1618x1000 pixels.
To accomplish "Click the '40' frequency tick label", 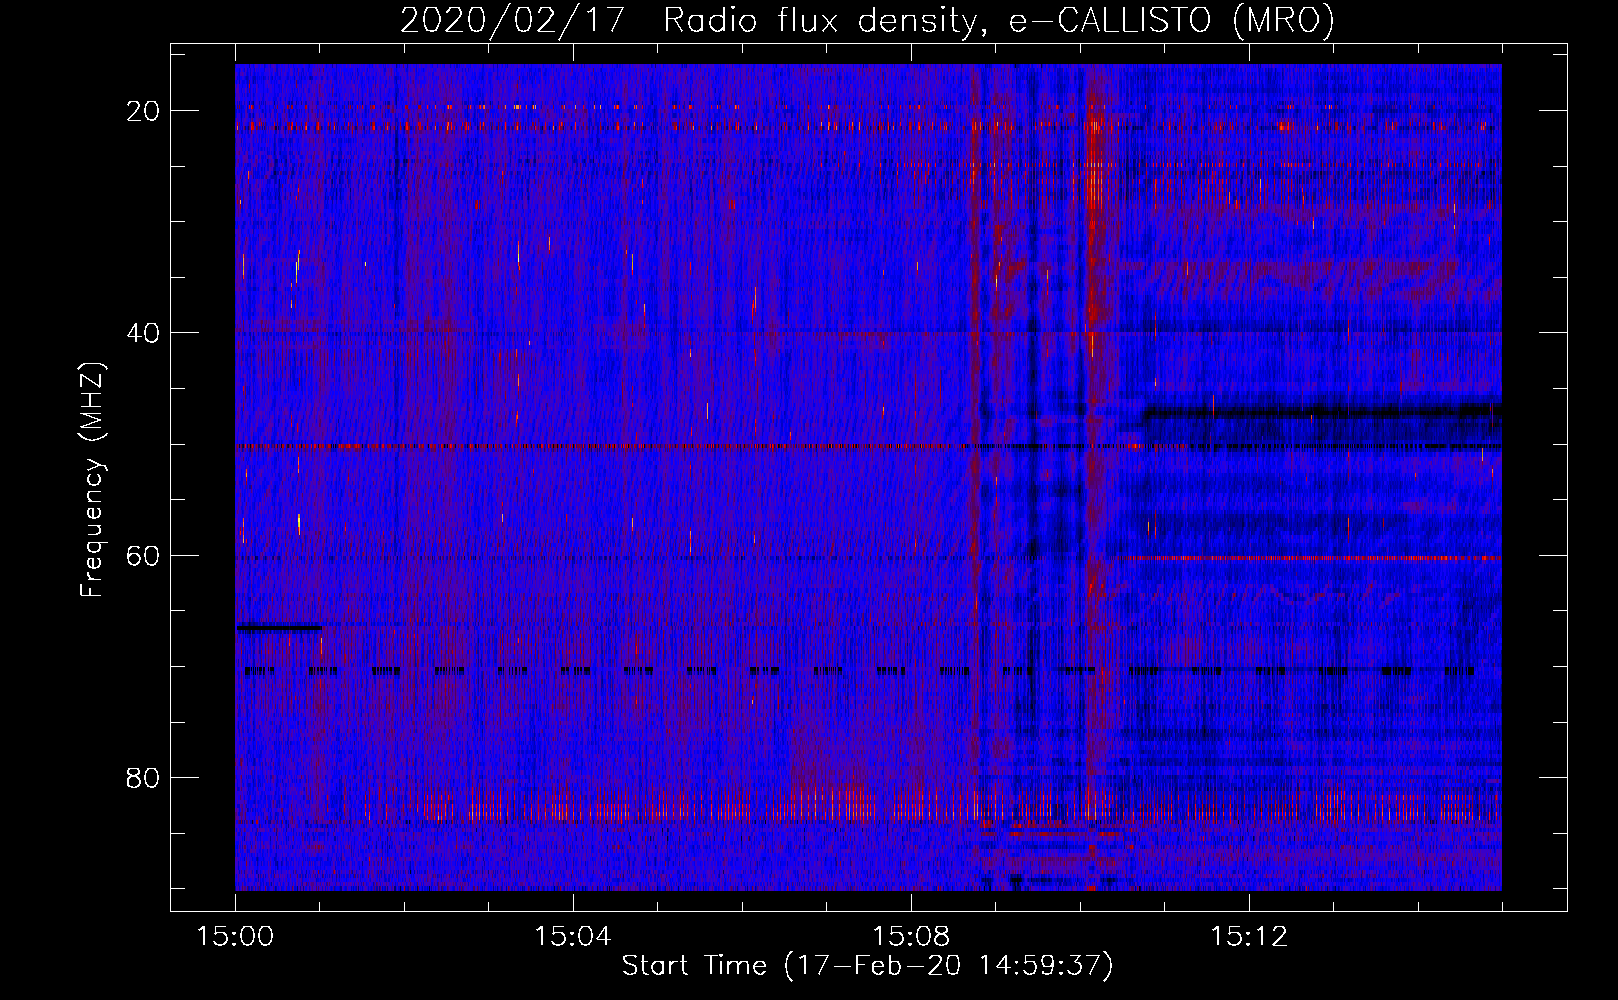I will [x=143, y=333].
